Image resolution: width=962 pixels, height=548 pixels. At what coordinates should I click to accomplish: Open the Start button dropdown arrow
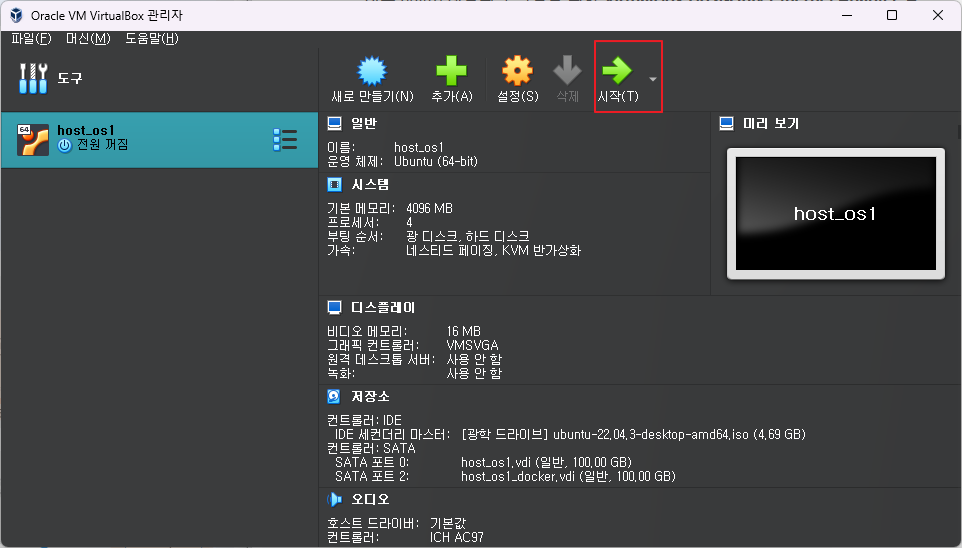(653, 79)
